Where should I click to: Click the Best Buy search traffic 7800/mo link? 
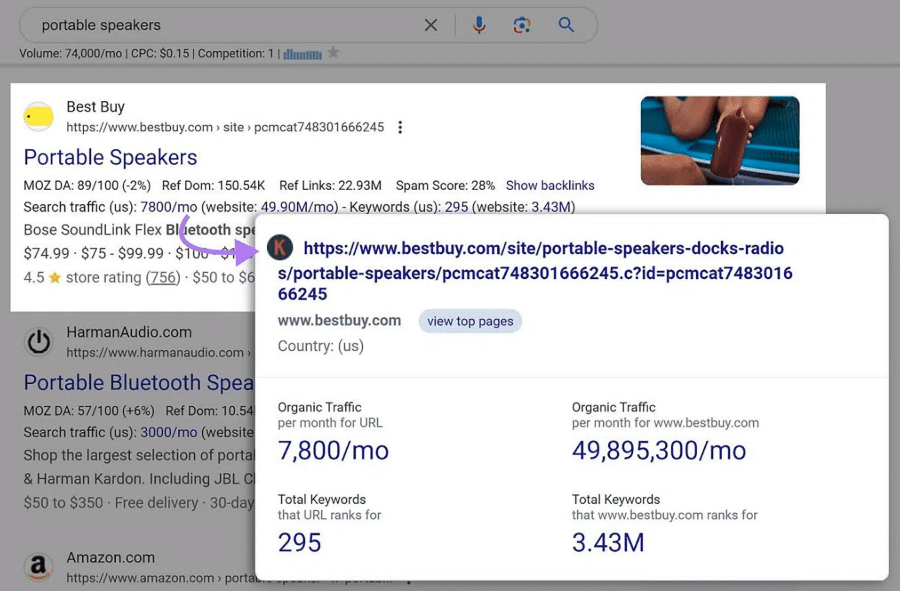[x=169, y=207]
